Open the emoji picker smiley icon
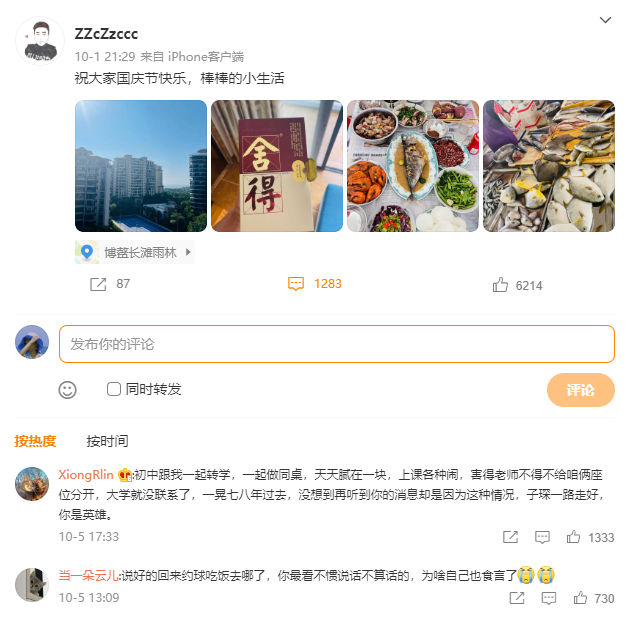The height and width of the screenshot is (623, 632). pos(67,390)
